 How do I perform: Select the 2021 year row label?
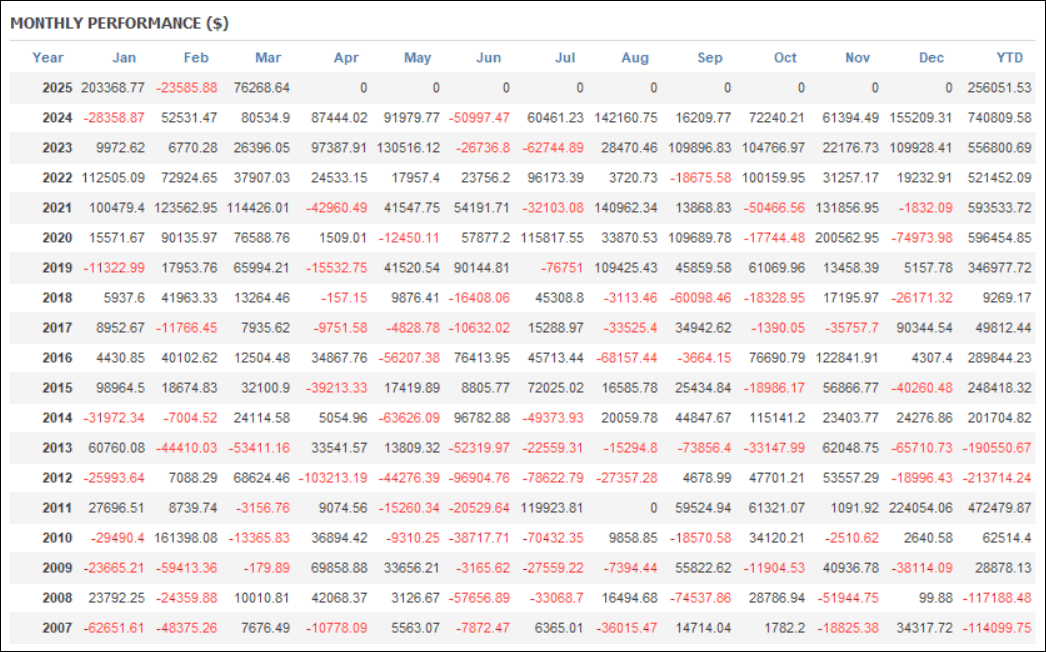(57, 208)
